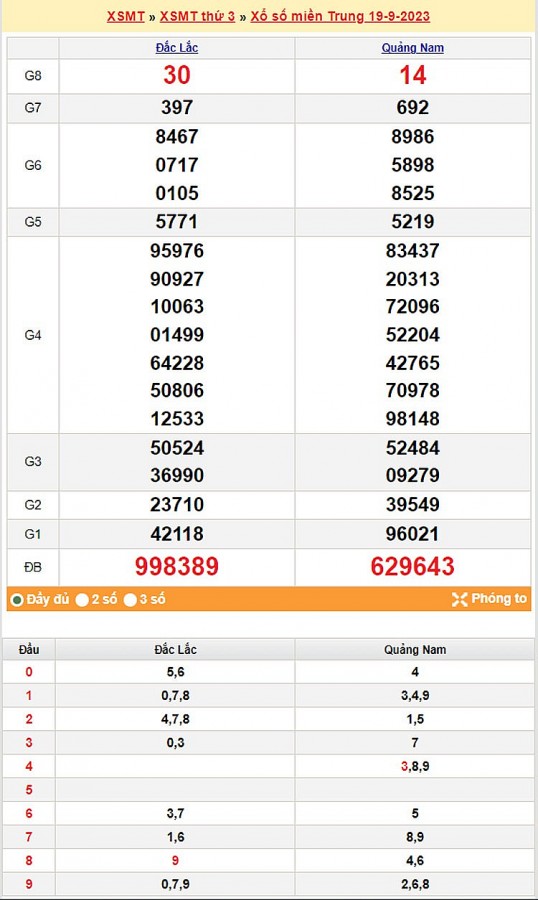
Task: Click Đầu 4 Quảng Nam value 3,8,9
Action: [x=415, y=766]
